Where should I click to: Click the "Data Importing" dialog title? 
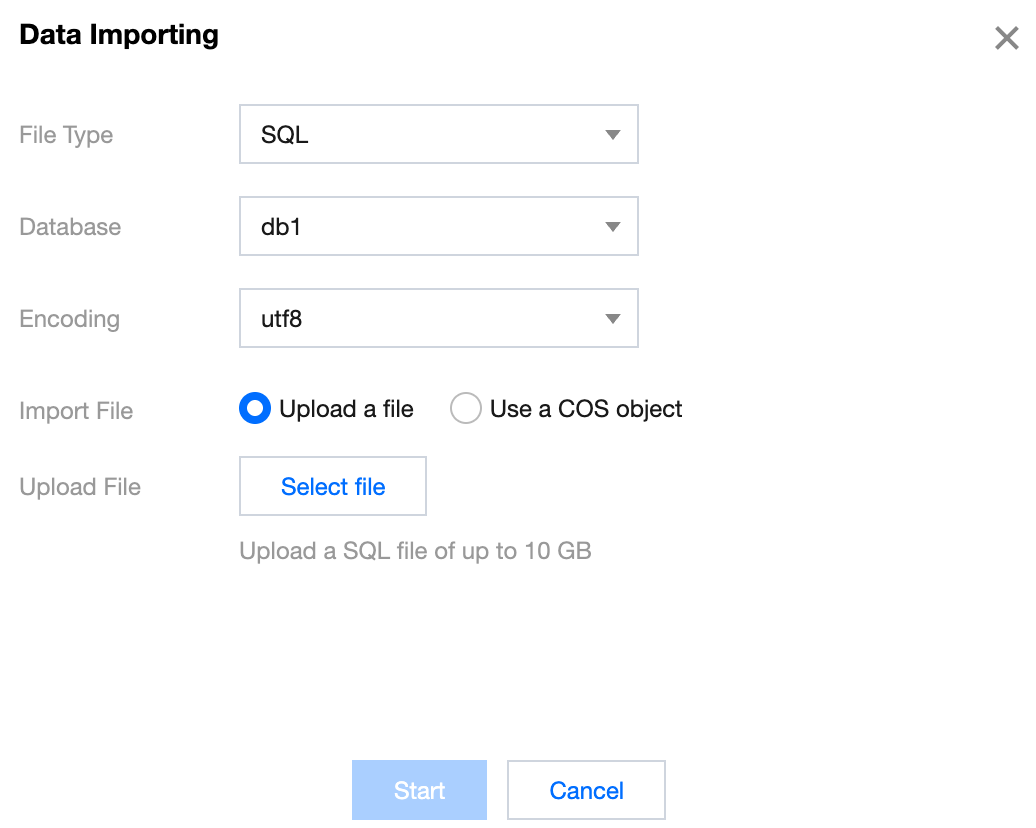point(119,35)
